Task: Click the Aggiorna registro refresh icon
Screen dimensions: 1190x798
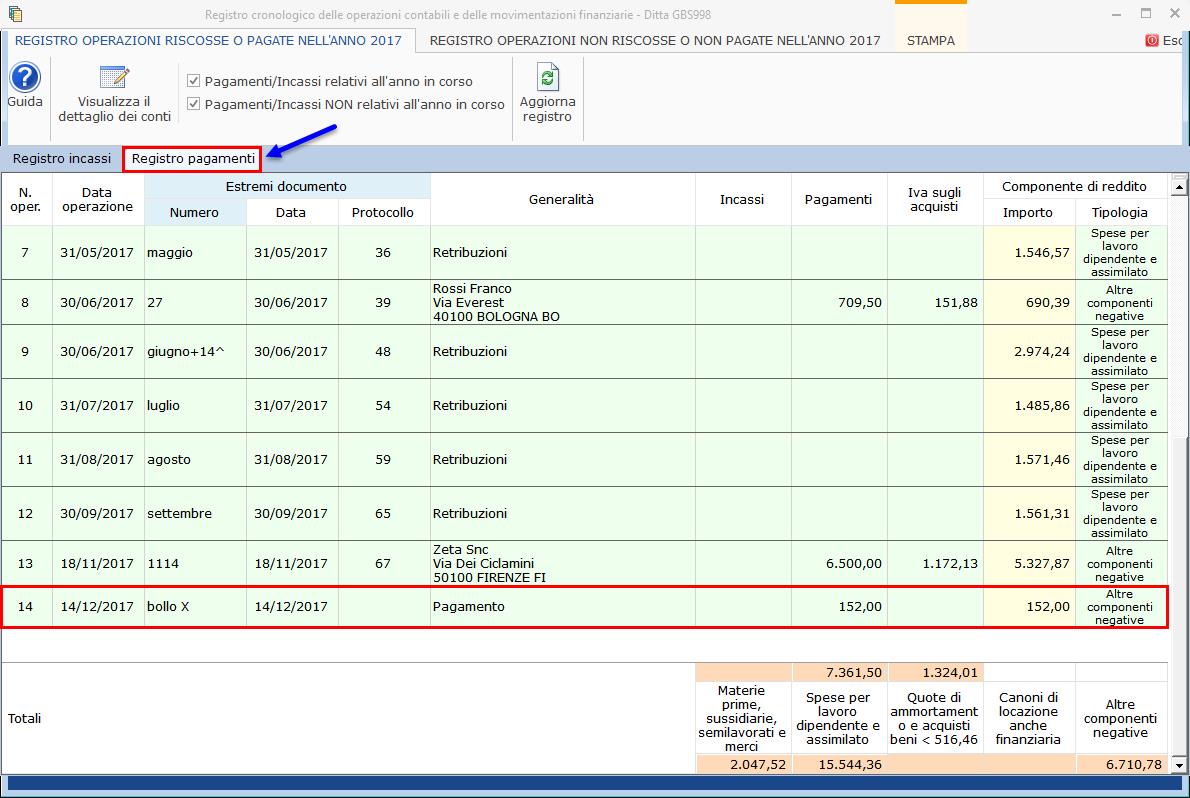Action: click(547, 77)
